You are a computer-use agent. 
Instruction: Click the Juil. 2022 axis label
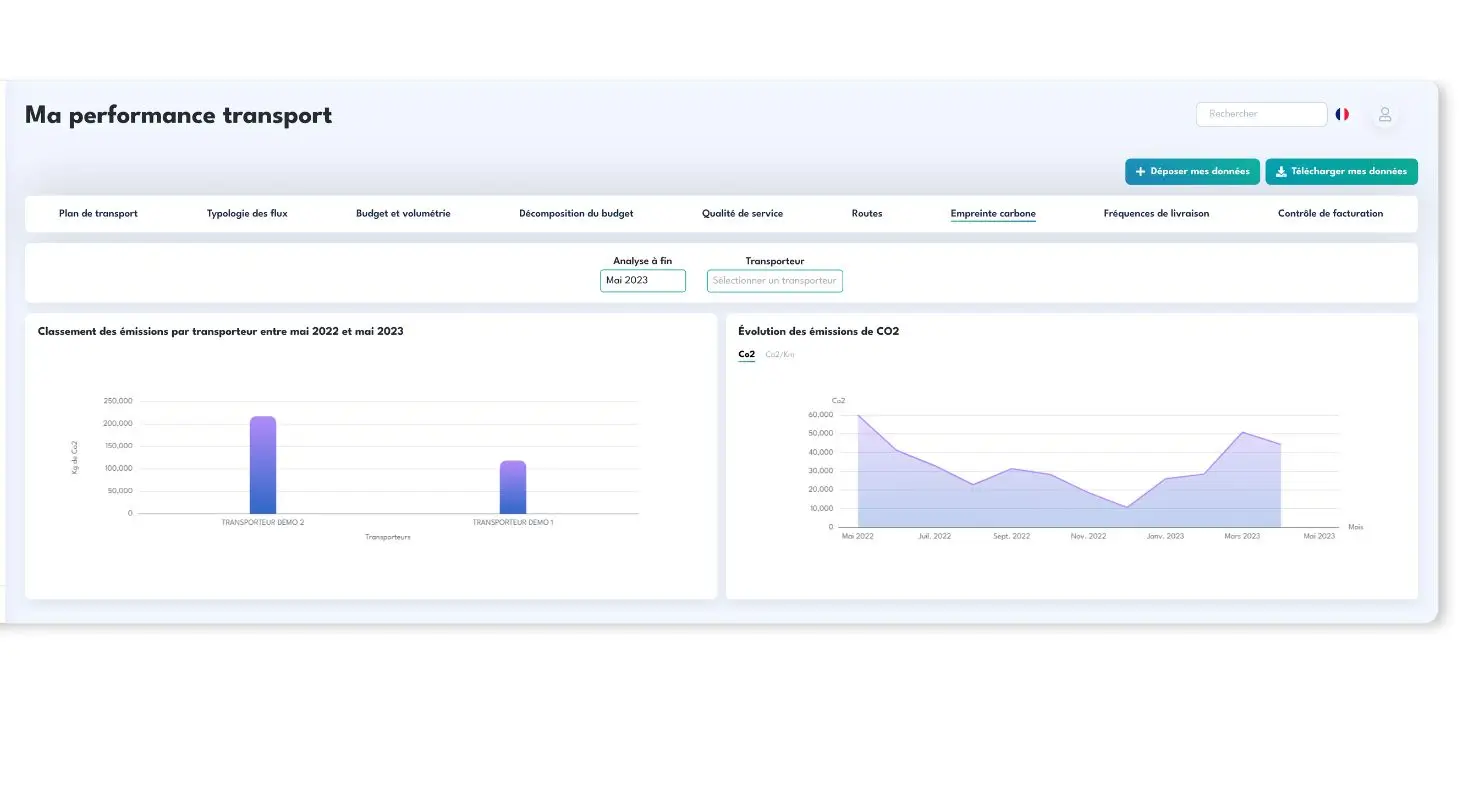(x=934, y=537)
